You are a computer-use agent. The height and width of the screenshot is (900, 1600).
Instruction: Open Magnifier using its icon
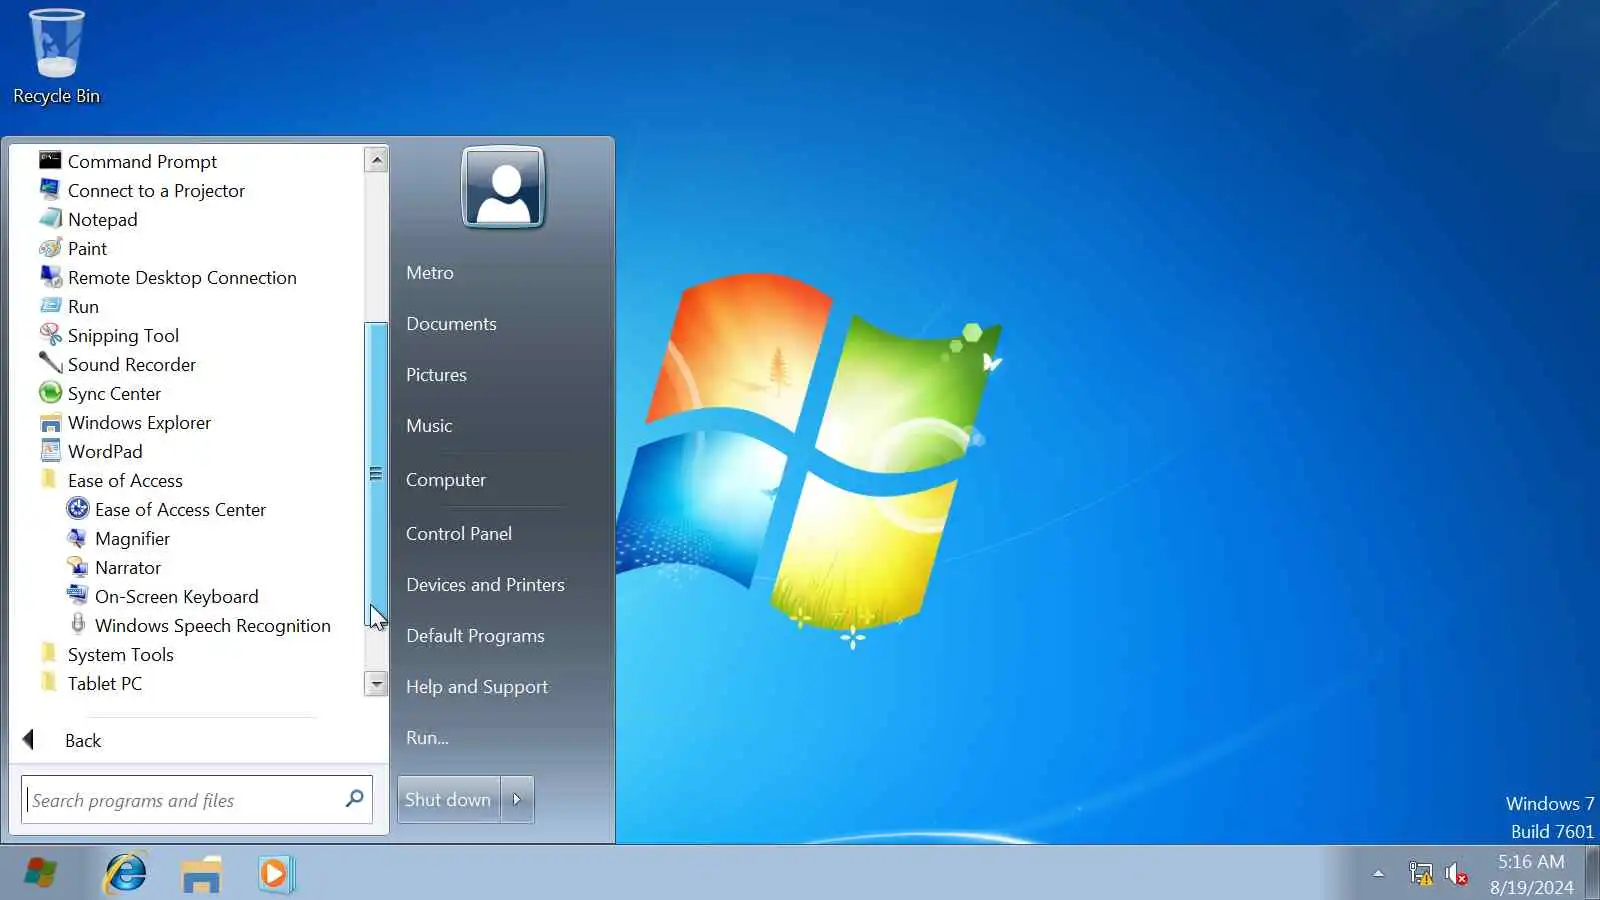(x=77, y=537)
